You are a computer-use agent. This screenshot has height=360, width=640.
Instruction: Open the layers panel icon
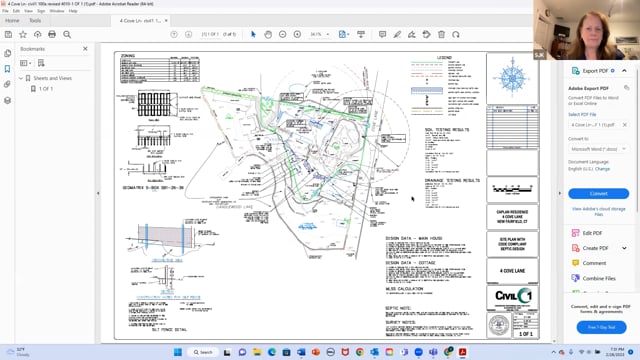pyautogui.click(x=7, y=100)
